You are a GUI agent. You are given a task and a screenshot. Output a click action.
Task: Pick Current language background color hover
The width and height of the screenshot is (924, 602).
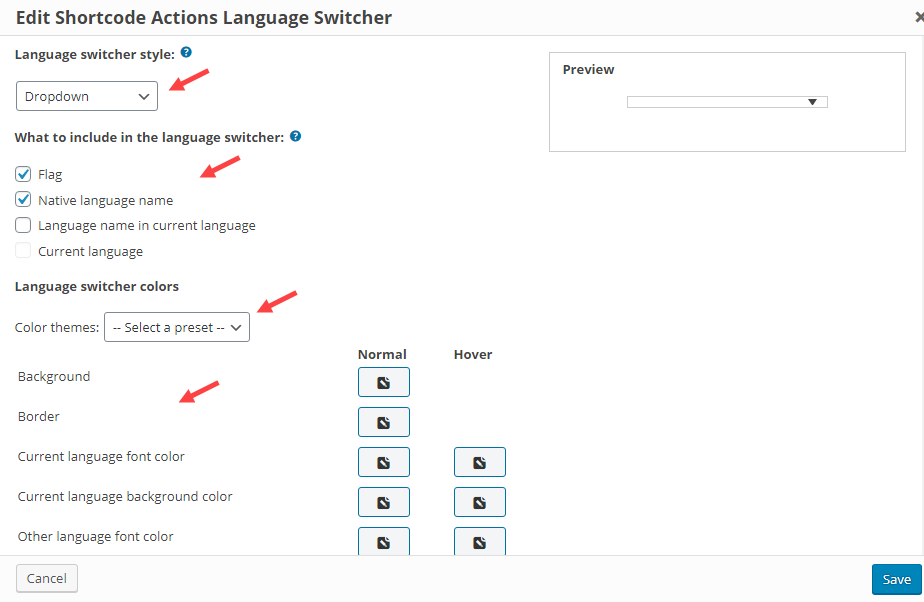[479, 502]
